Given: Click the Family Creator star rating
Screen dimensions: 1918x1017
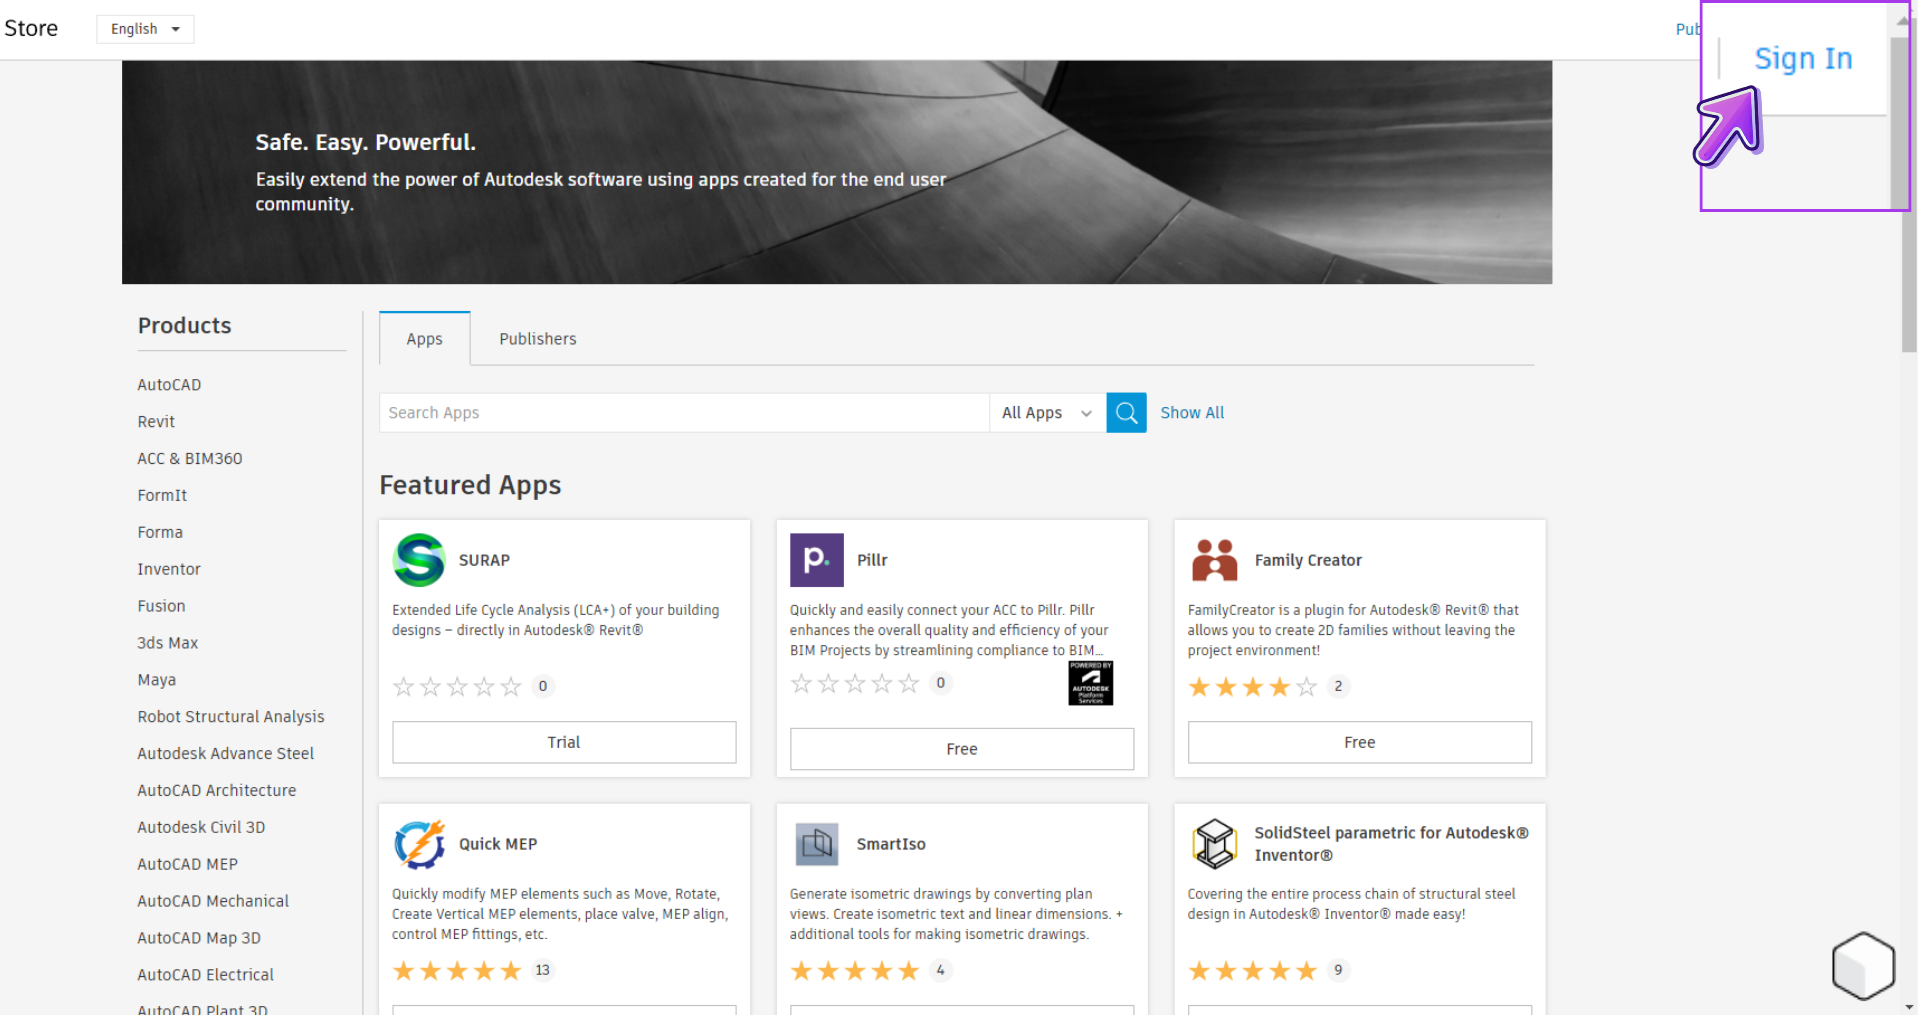Looking at the screenshot, I should tap(1252, 687).
